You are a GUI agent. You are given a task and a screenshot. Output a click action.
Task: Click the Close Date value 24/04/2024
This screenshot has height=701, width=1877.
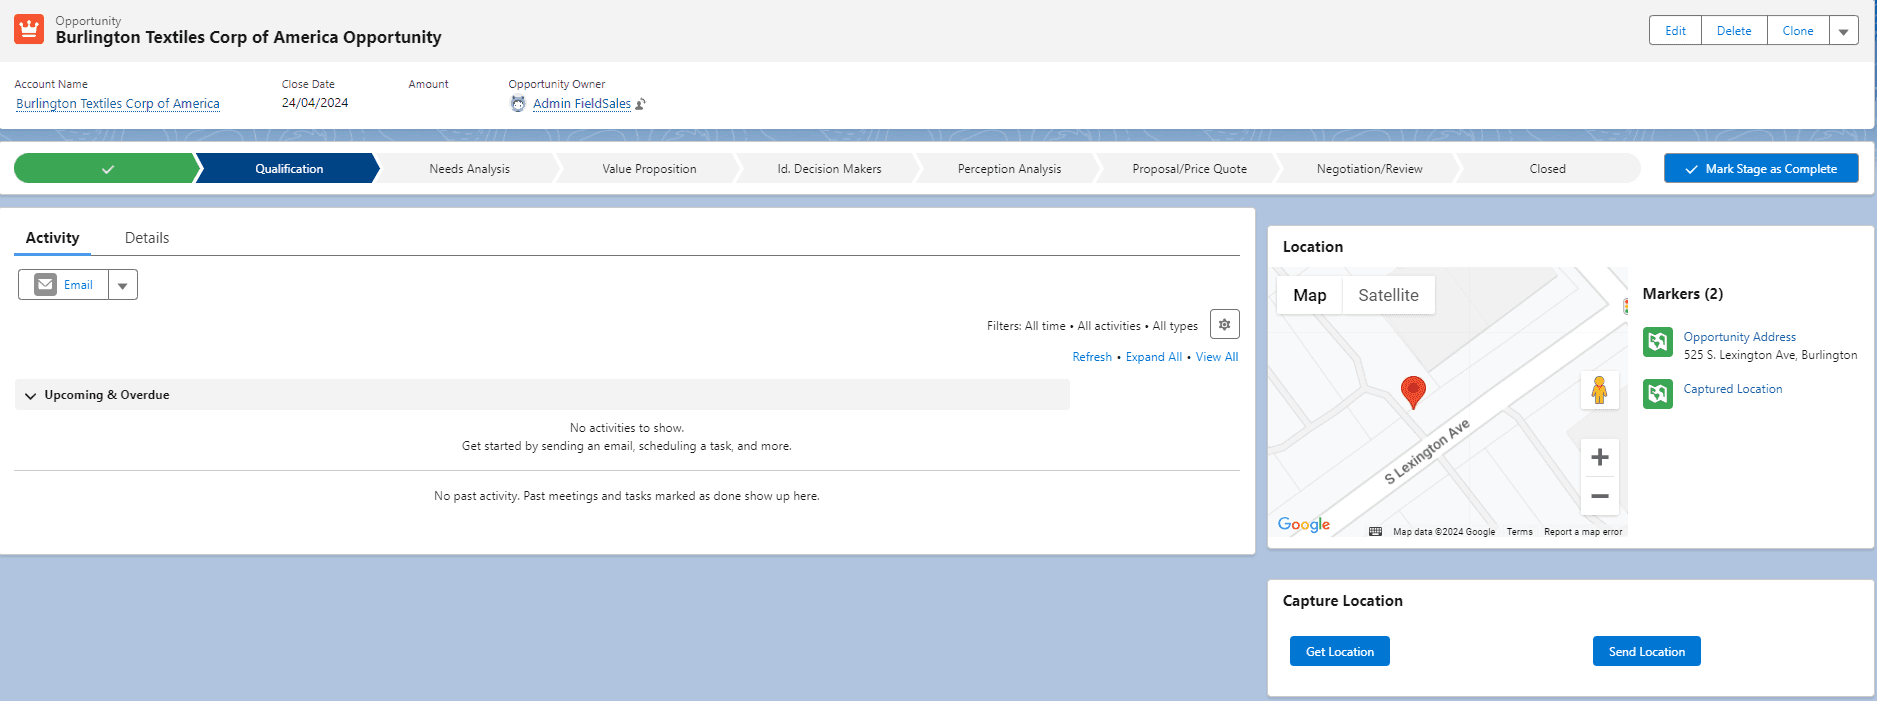click(315, 103)
